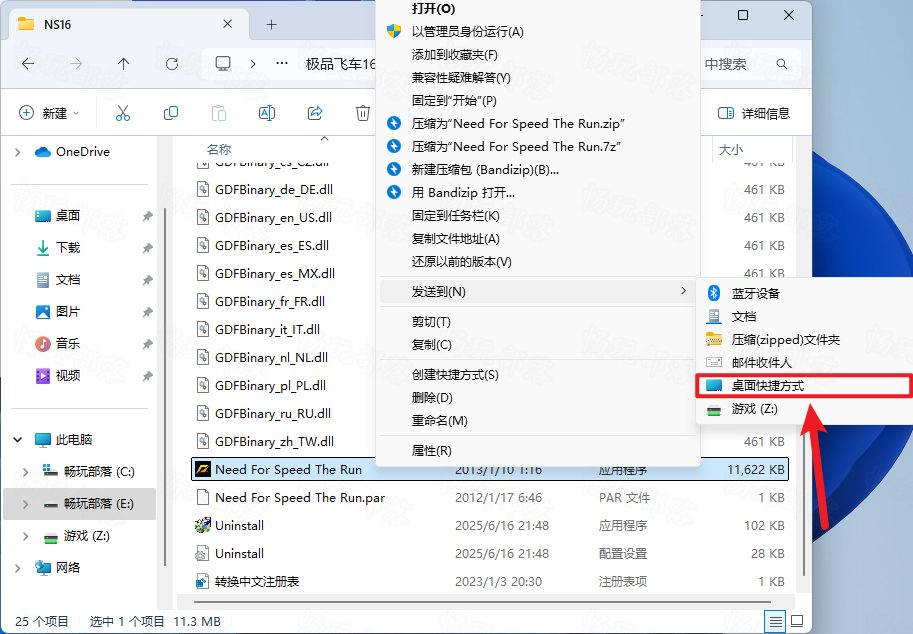Click 压缩为"Need For Speed The Run.zip"
The height and width of the screenshot is (634, 913).
point(518,123)
